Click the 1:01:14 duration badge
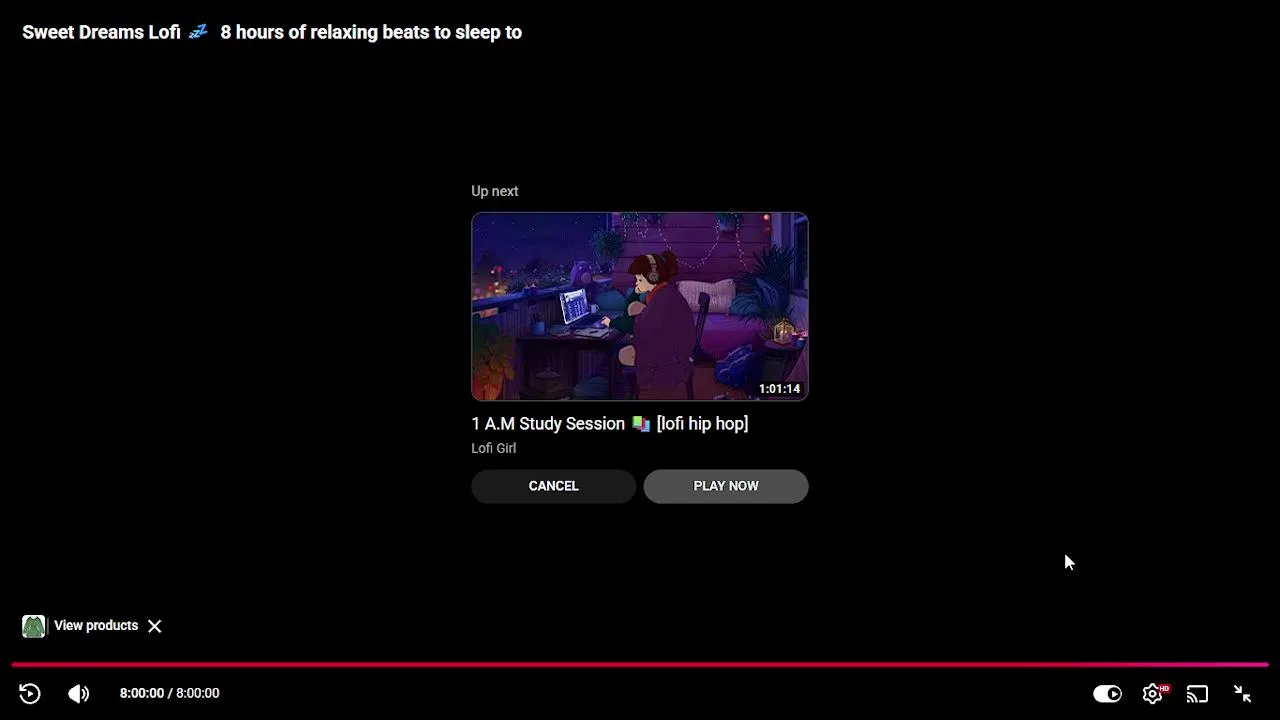Screen dimensions: 1280x720 click(x=779, y=389)
